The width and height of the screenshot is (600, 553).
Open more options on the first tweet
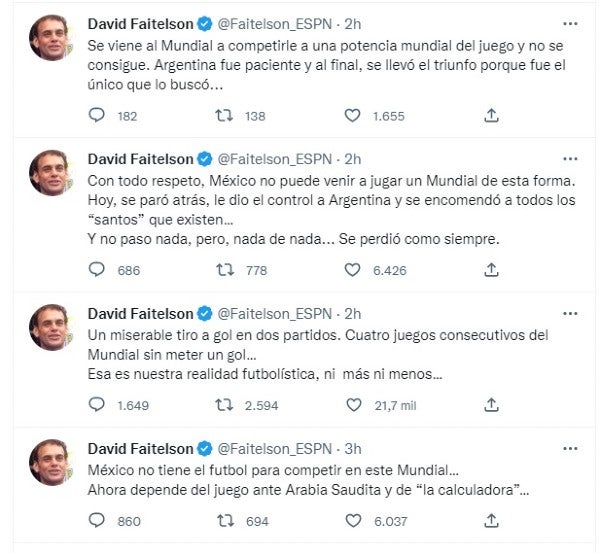pos(570,22)
